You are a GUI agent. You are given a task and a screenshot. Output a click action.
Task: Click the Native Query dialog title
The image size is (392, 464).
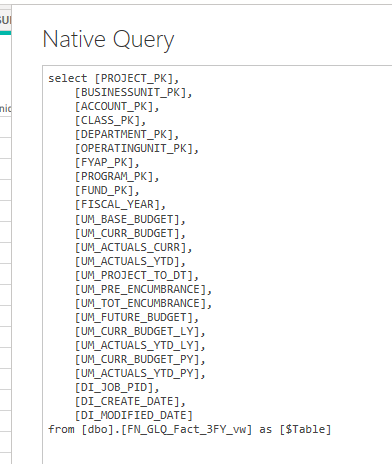pyautogui.click(x=108, y=40)
